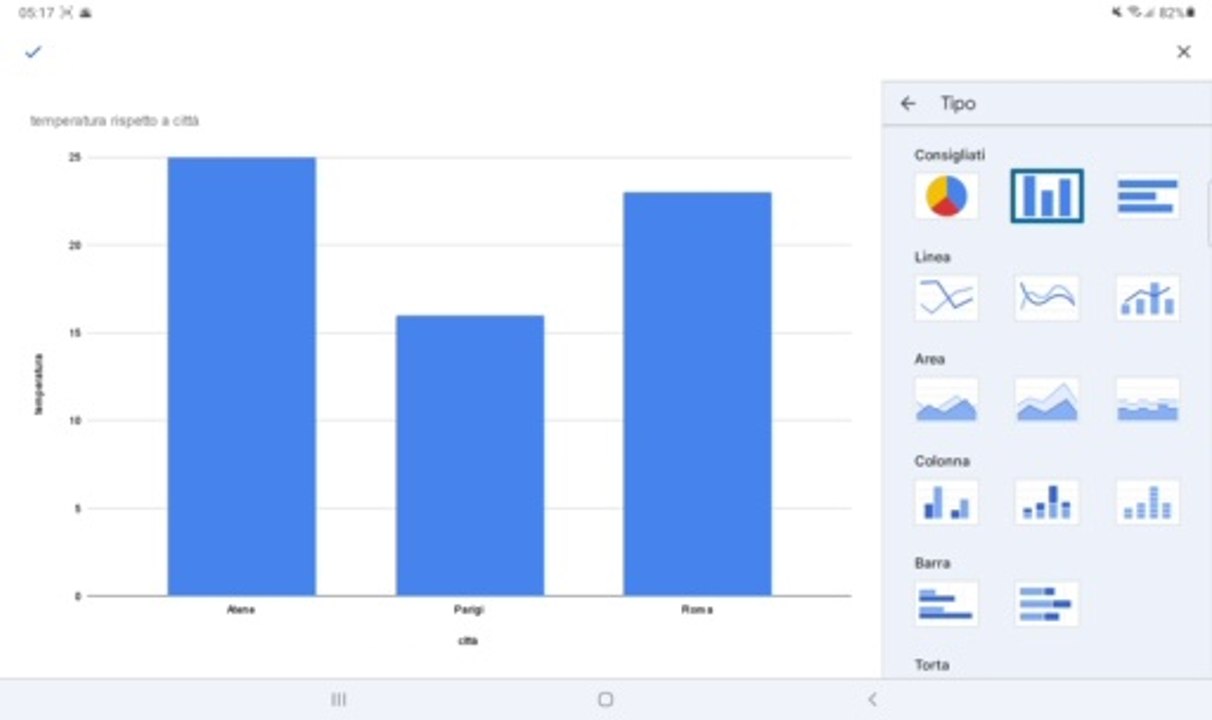Choose the smooth line chart type
The height and width of the screenshot is (720, 1212).
click(x=1047, y=298)
